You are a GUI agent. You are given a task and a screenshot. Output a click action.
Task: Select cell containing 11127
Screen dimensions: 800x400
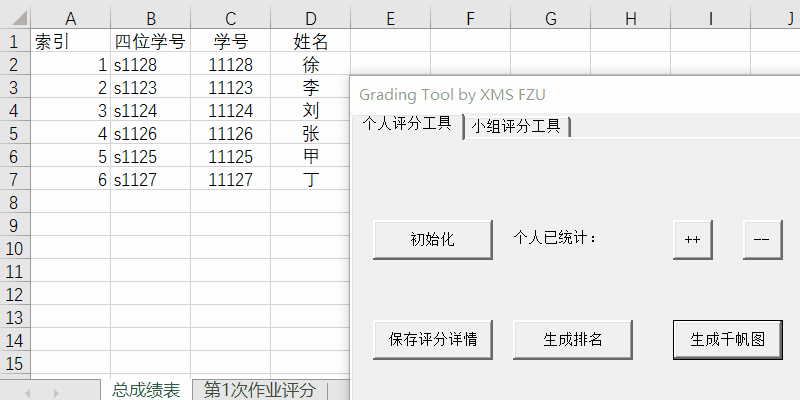point(231,179)
